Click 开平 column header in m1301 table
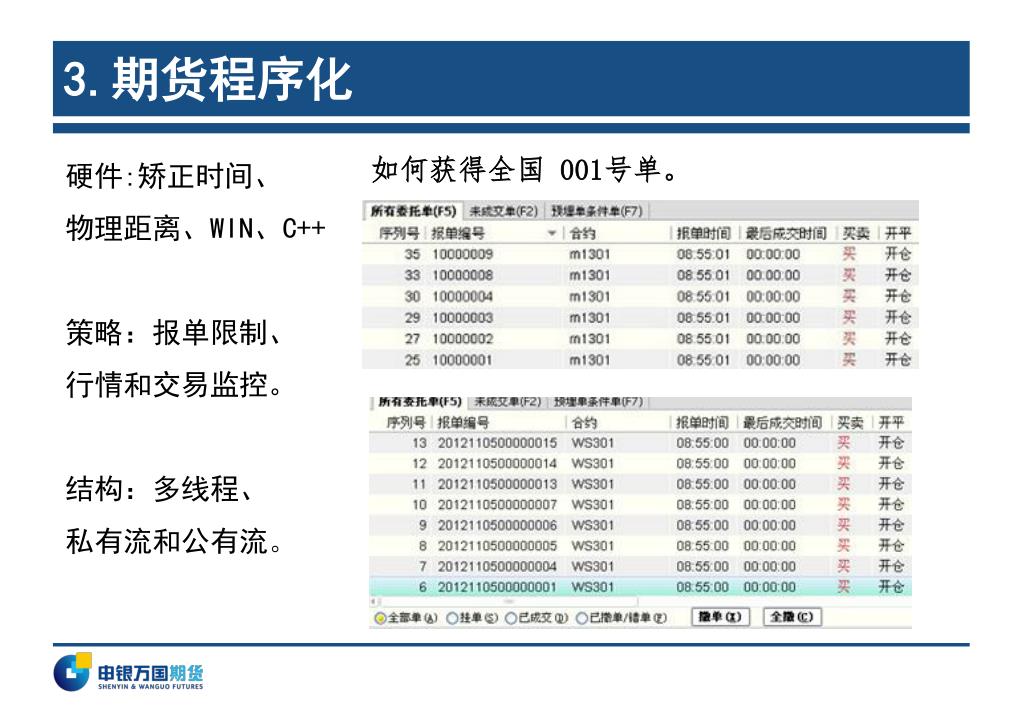 (898, 233)
